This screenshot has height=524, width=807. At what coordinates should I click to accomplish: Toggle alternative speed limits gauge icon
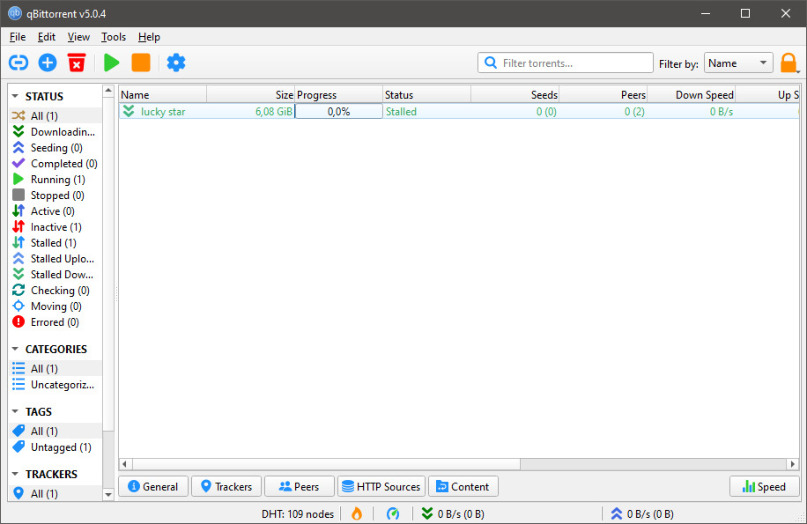pos(392,513)
